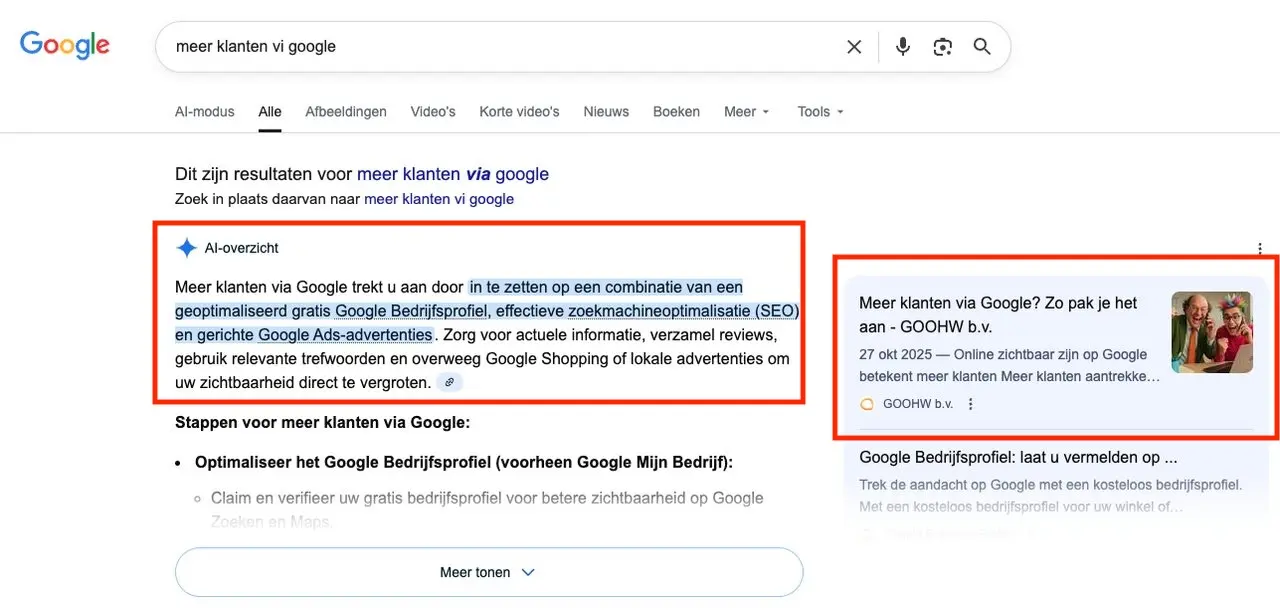Submit the search with the magnifier icon
The width and height of the screenshot is (1280, 610).
(981, 46)
